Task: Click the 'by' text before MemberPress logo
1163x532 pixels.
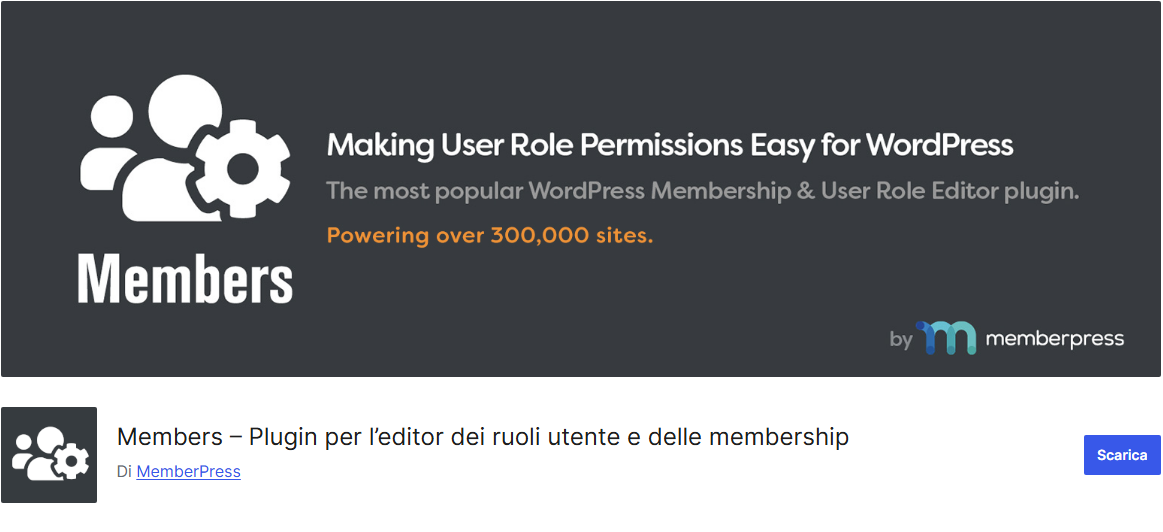Action: point(901,340)
